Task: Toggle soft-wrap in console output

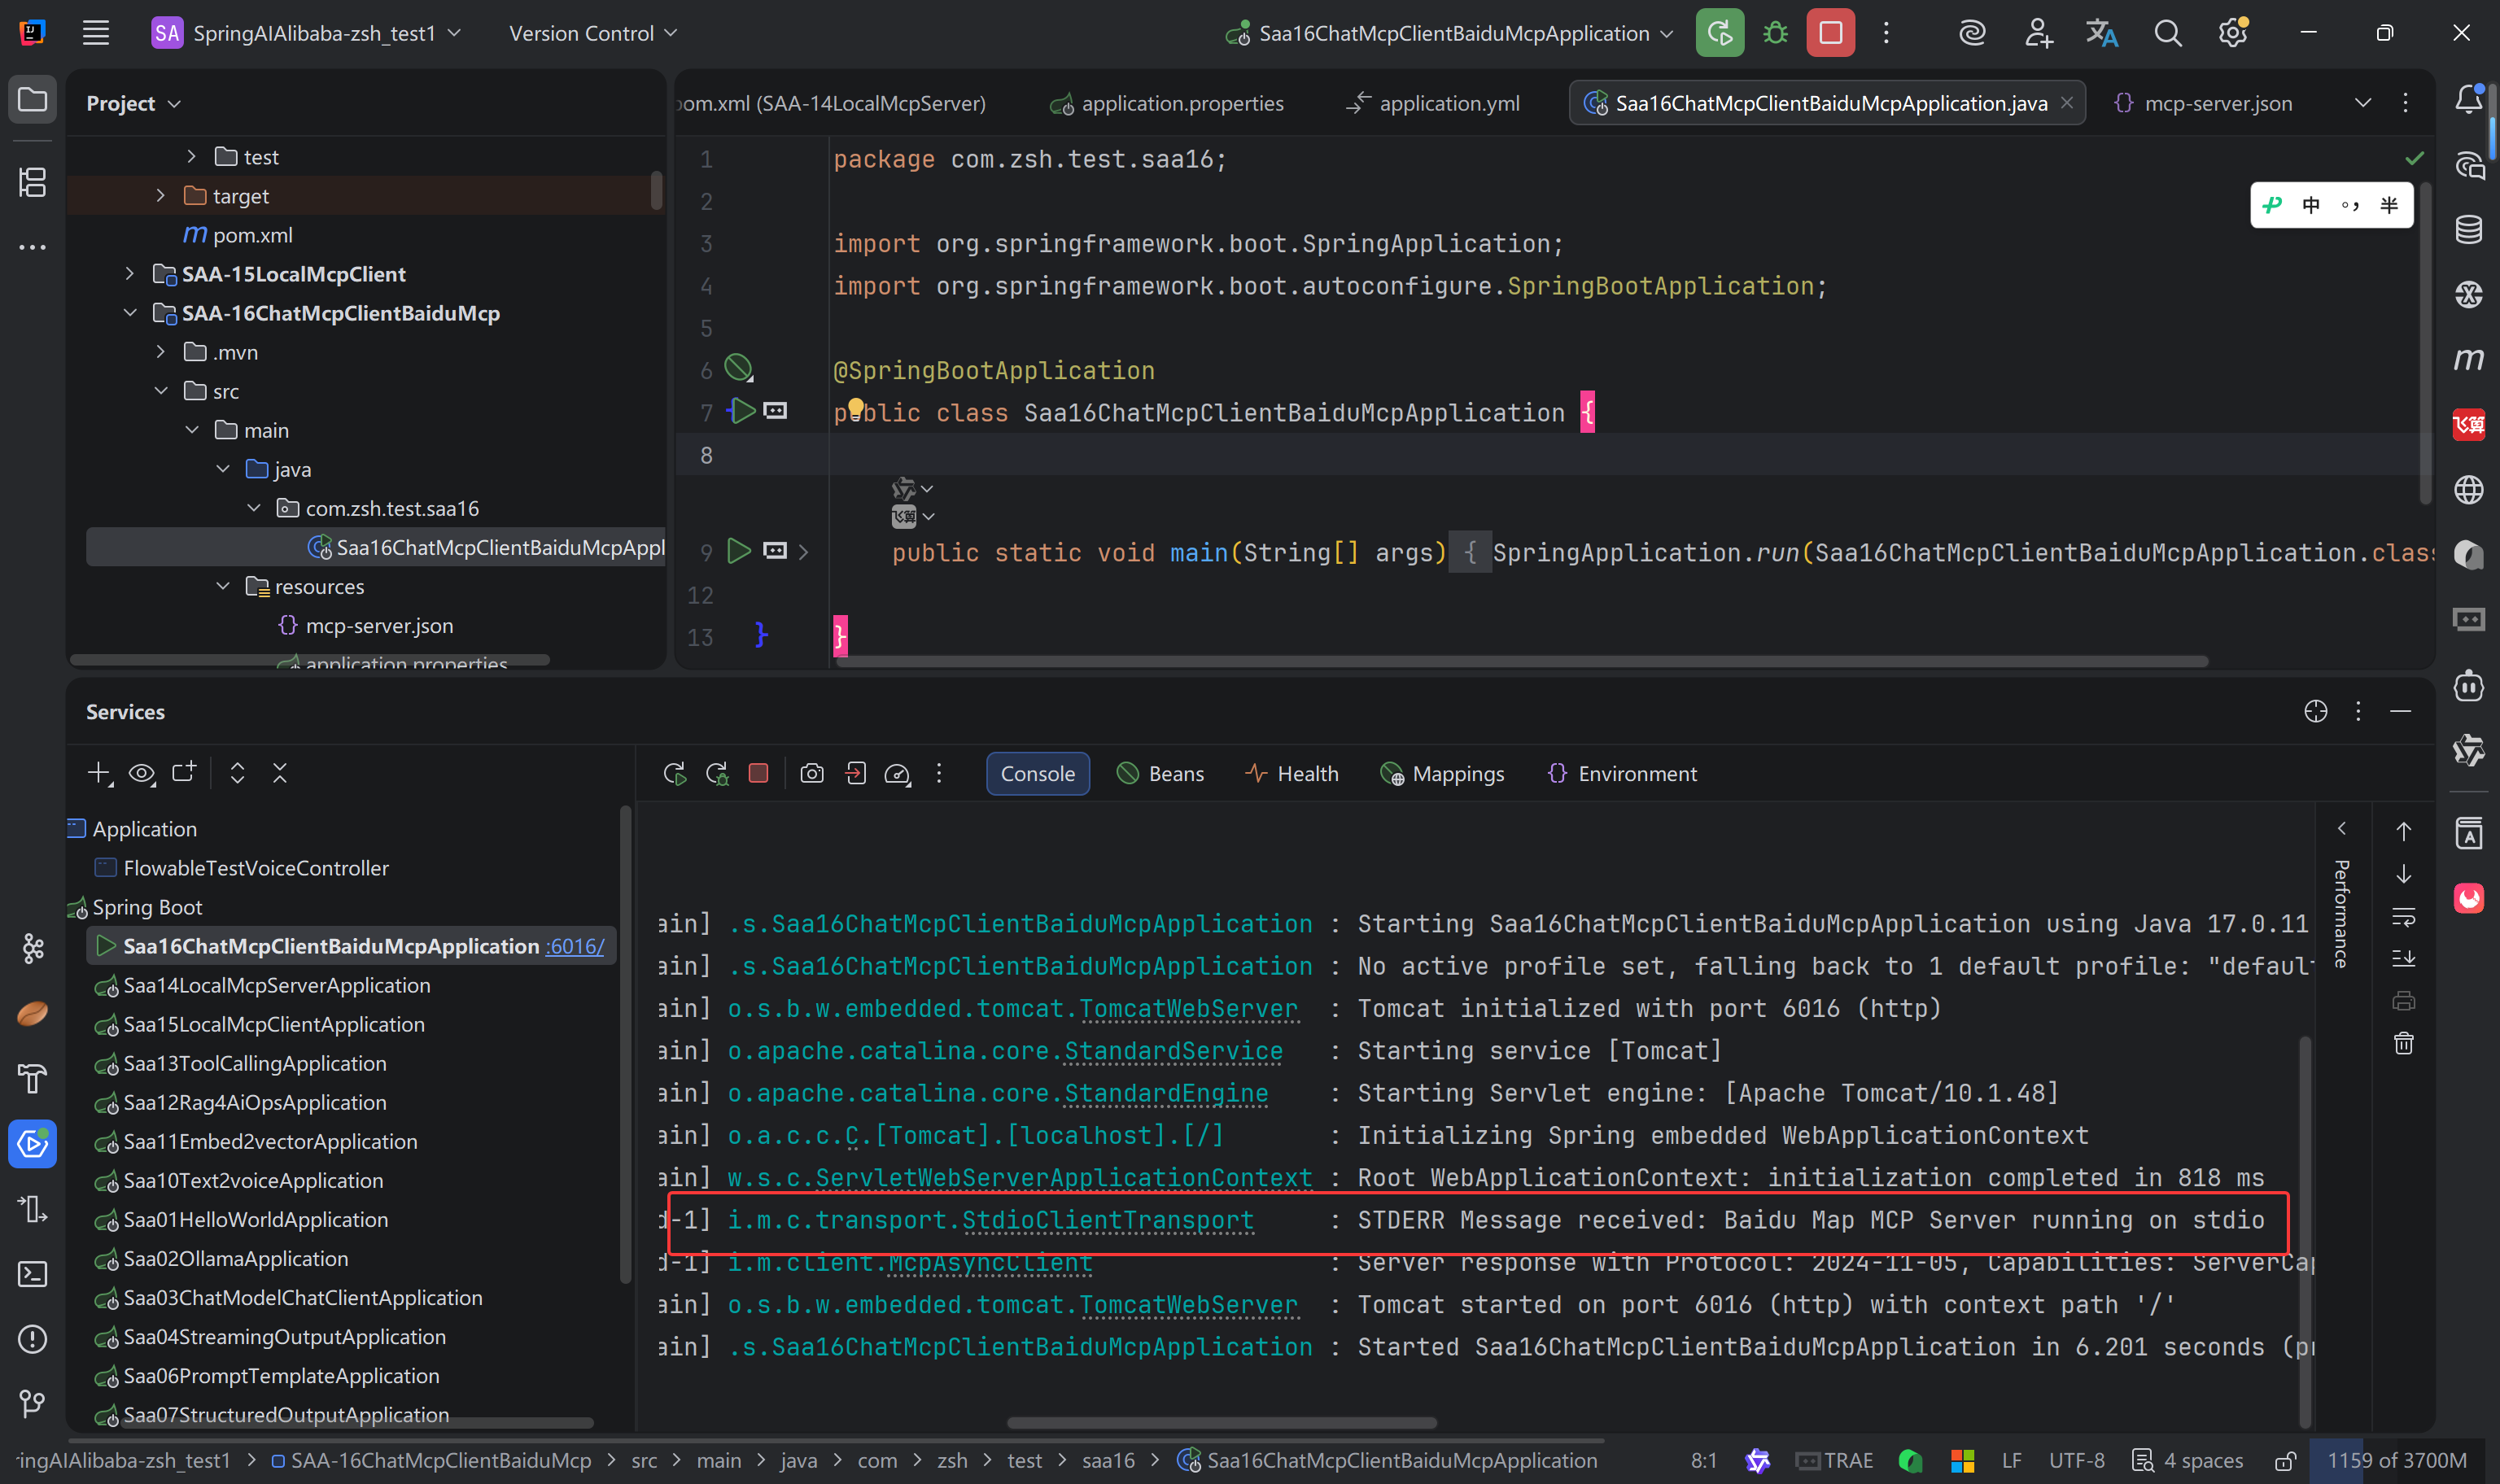Action: pyautogui.click(x=2403, y=917)
